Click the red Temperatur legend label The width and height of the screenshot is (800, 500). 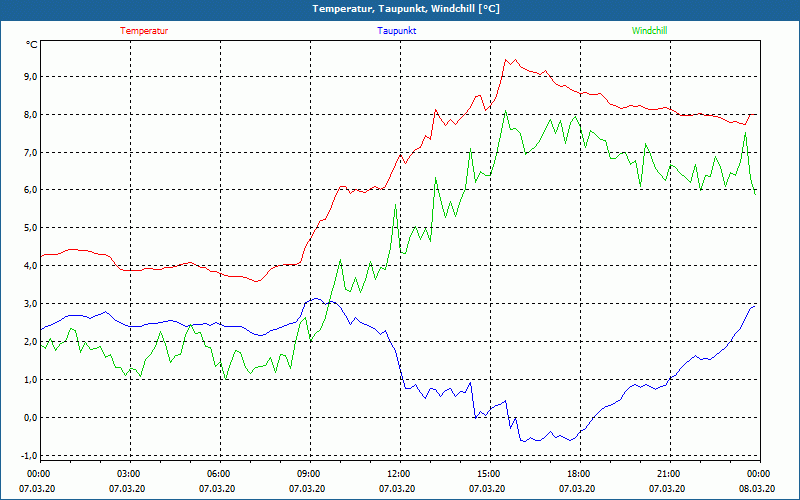coord(144,31)
